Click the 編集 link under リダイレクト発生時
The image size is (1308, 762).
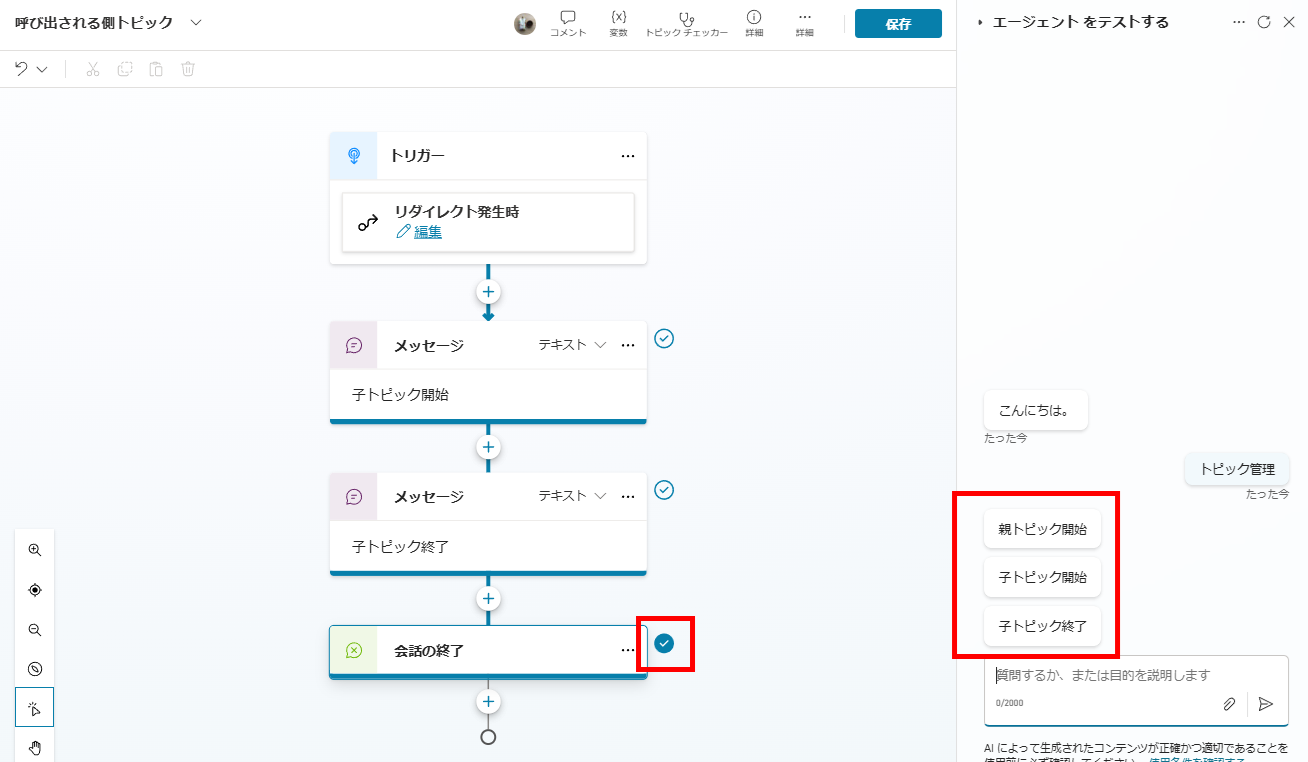point(426,230)
